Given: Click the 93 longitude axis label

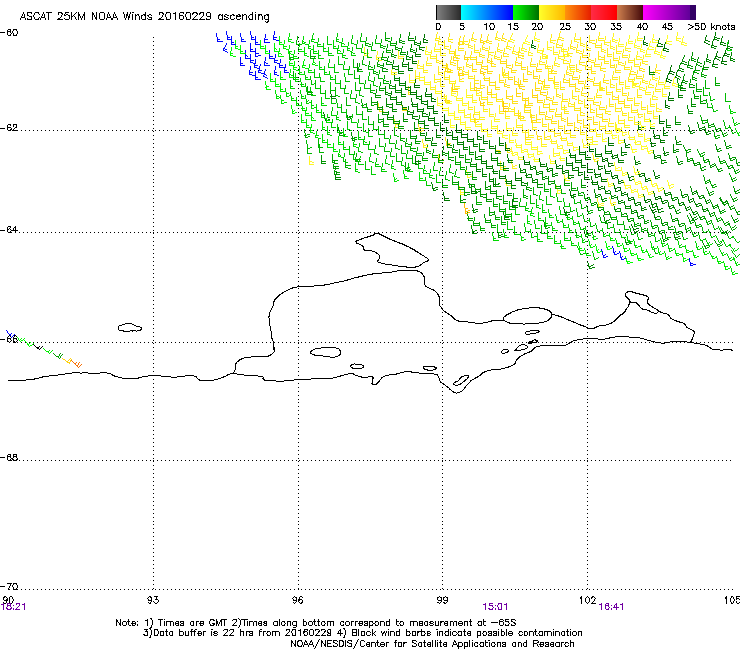Looking at the screenshot, I should [153, 600].
